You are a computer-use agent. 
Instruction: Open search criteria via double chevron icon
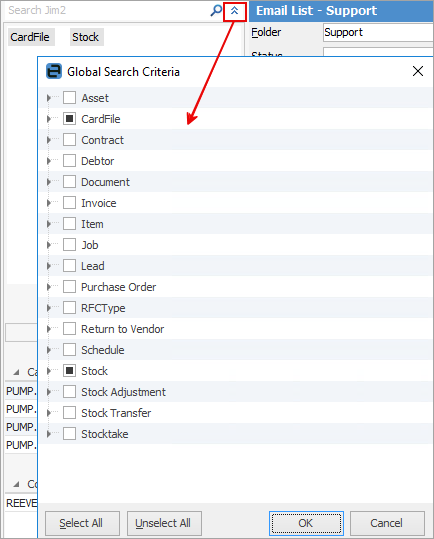pos(235,11)
